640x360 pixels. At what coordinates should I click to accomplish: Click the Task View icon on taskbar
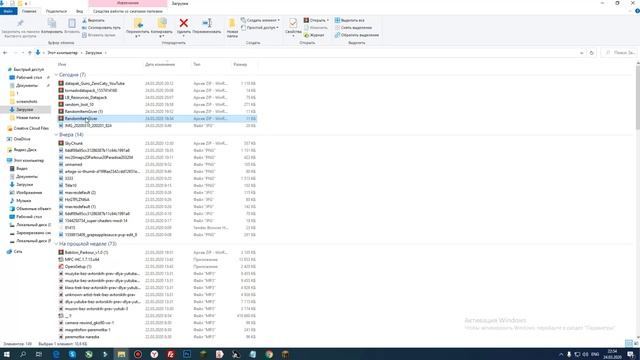click(39, 354)
